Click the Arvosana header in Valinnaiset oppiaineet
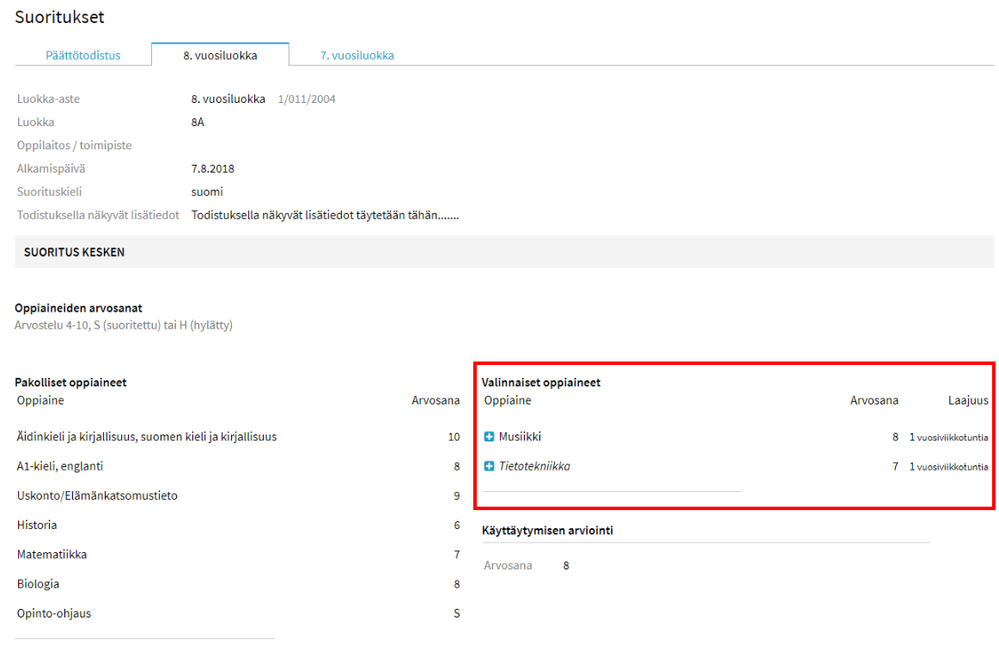 pos(874,400)
